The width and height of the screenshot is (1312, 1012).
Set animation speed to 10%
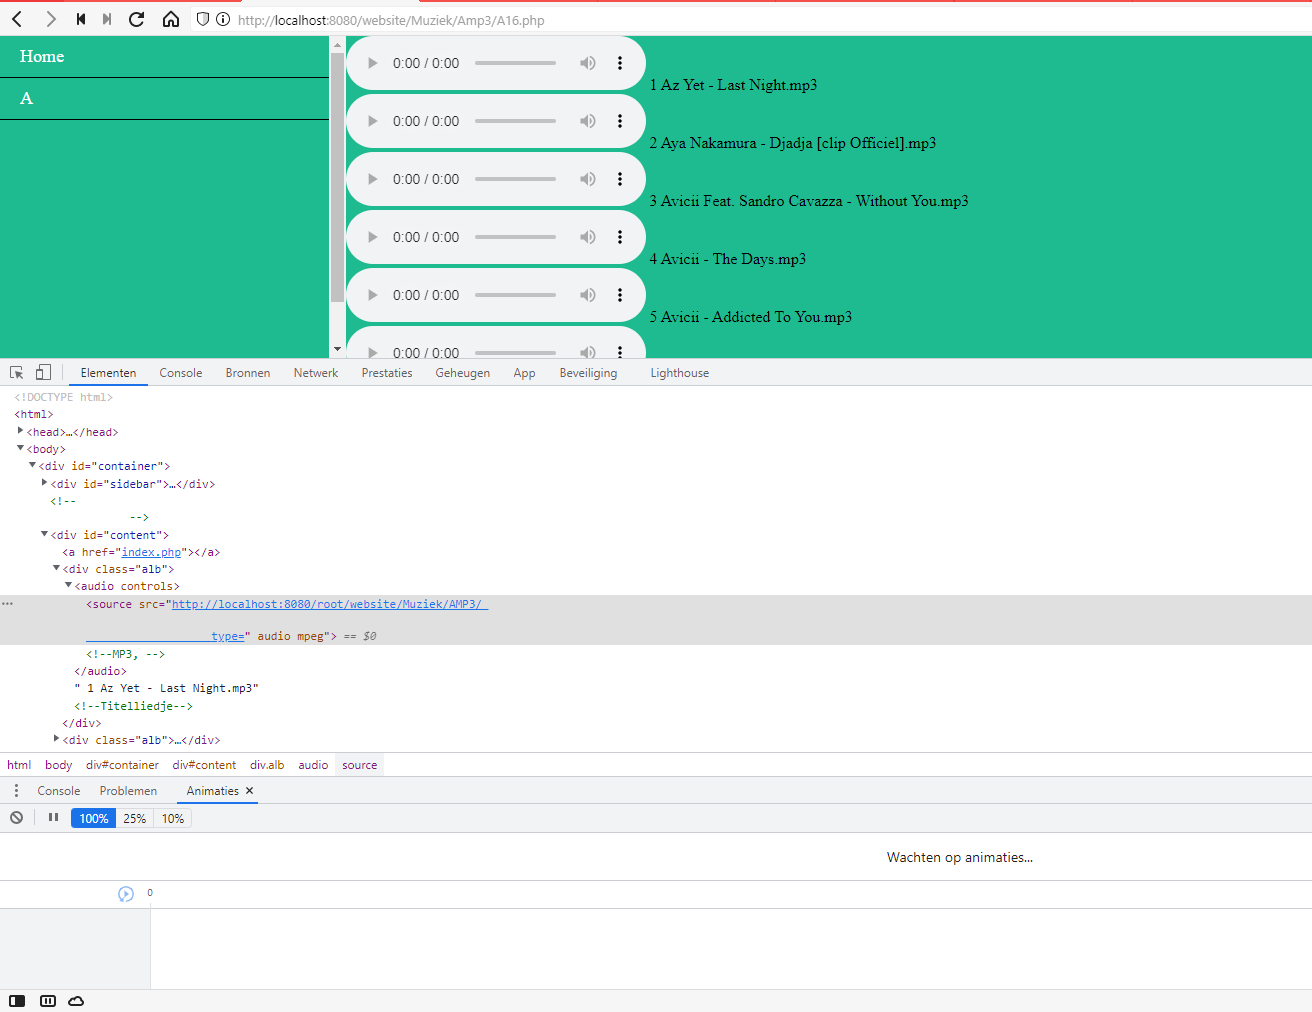pyautogui.click(x=172, y=819)
